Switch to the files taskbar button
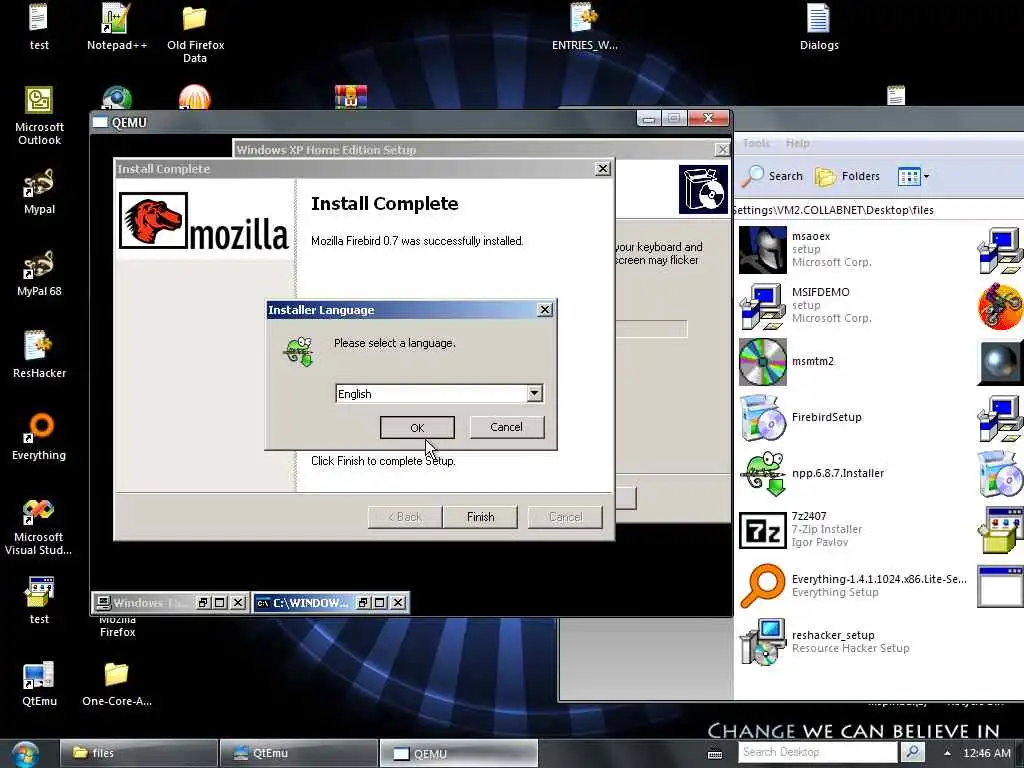Image resolution: width=1024 pixels, height=768 pixels. pyautogui.click(x=138, y=753)
